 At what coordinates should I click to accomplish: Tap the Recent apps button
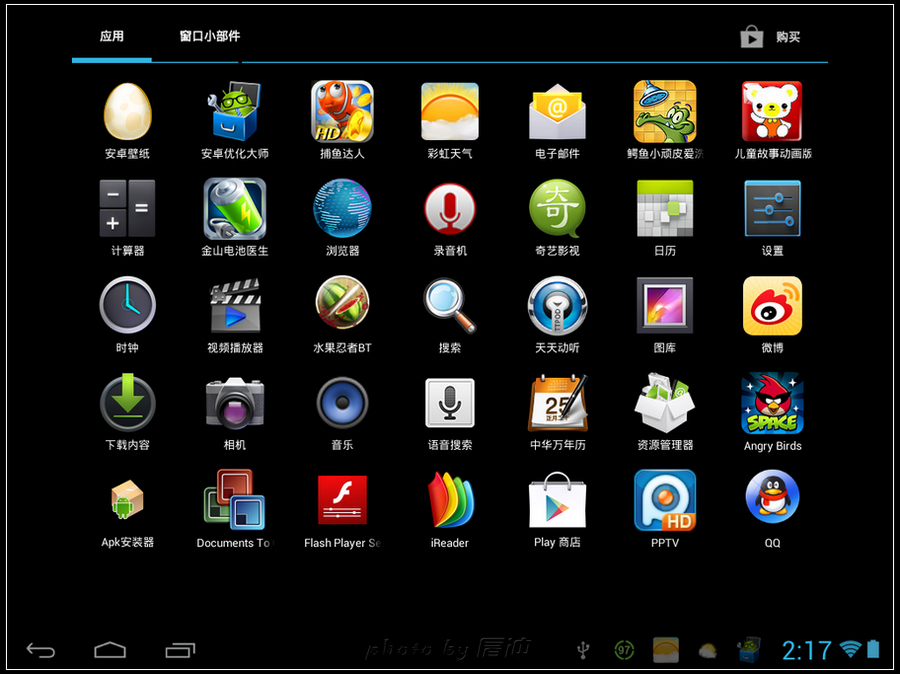pos(180,650)
